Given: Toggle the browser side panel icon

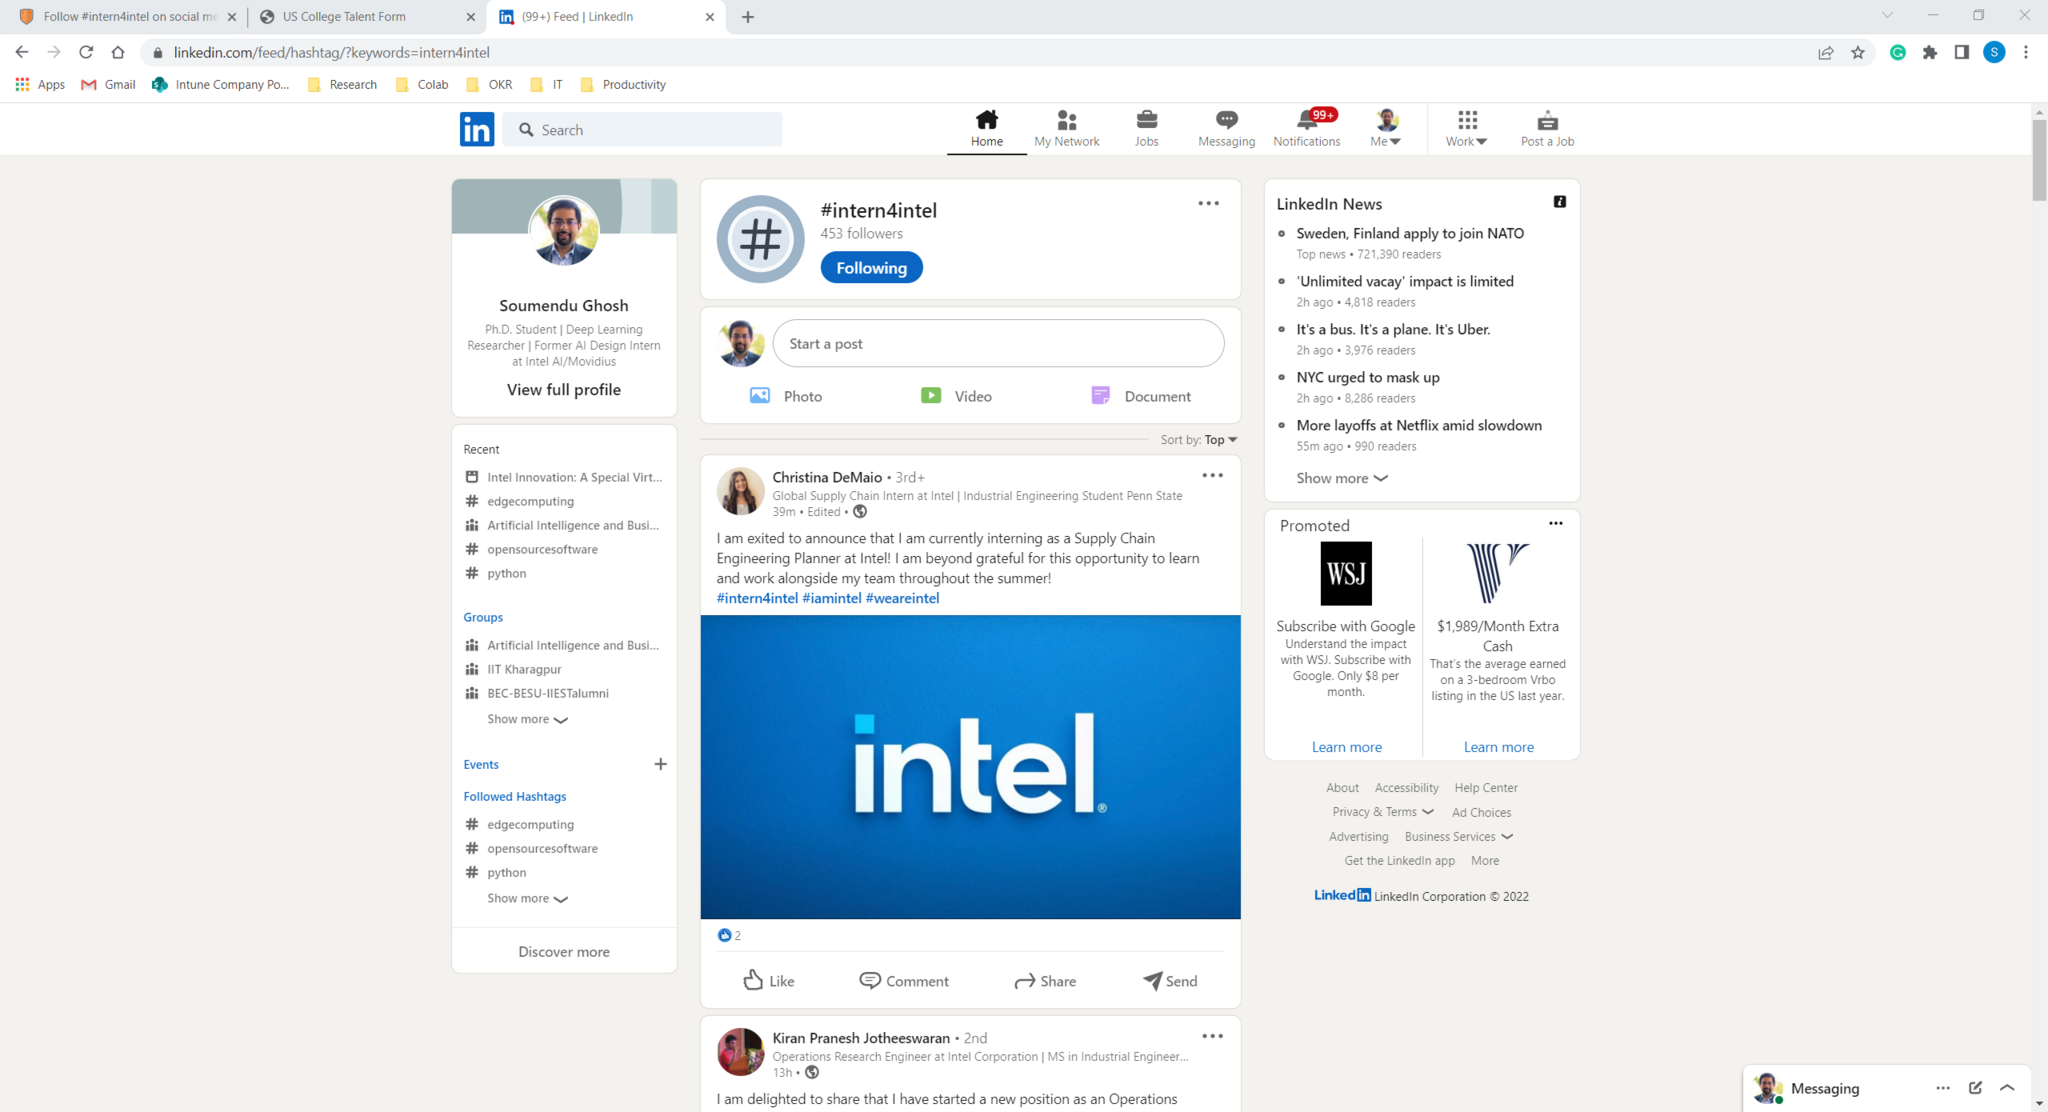Looking at the screenshot, I should coord(1962,53).
